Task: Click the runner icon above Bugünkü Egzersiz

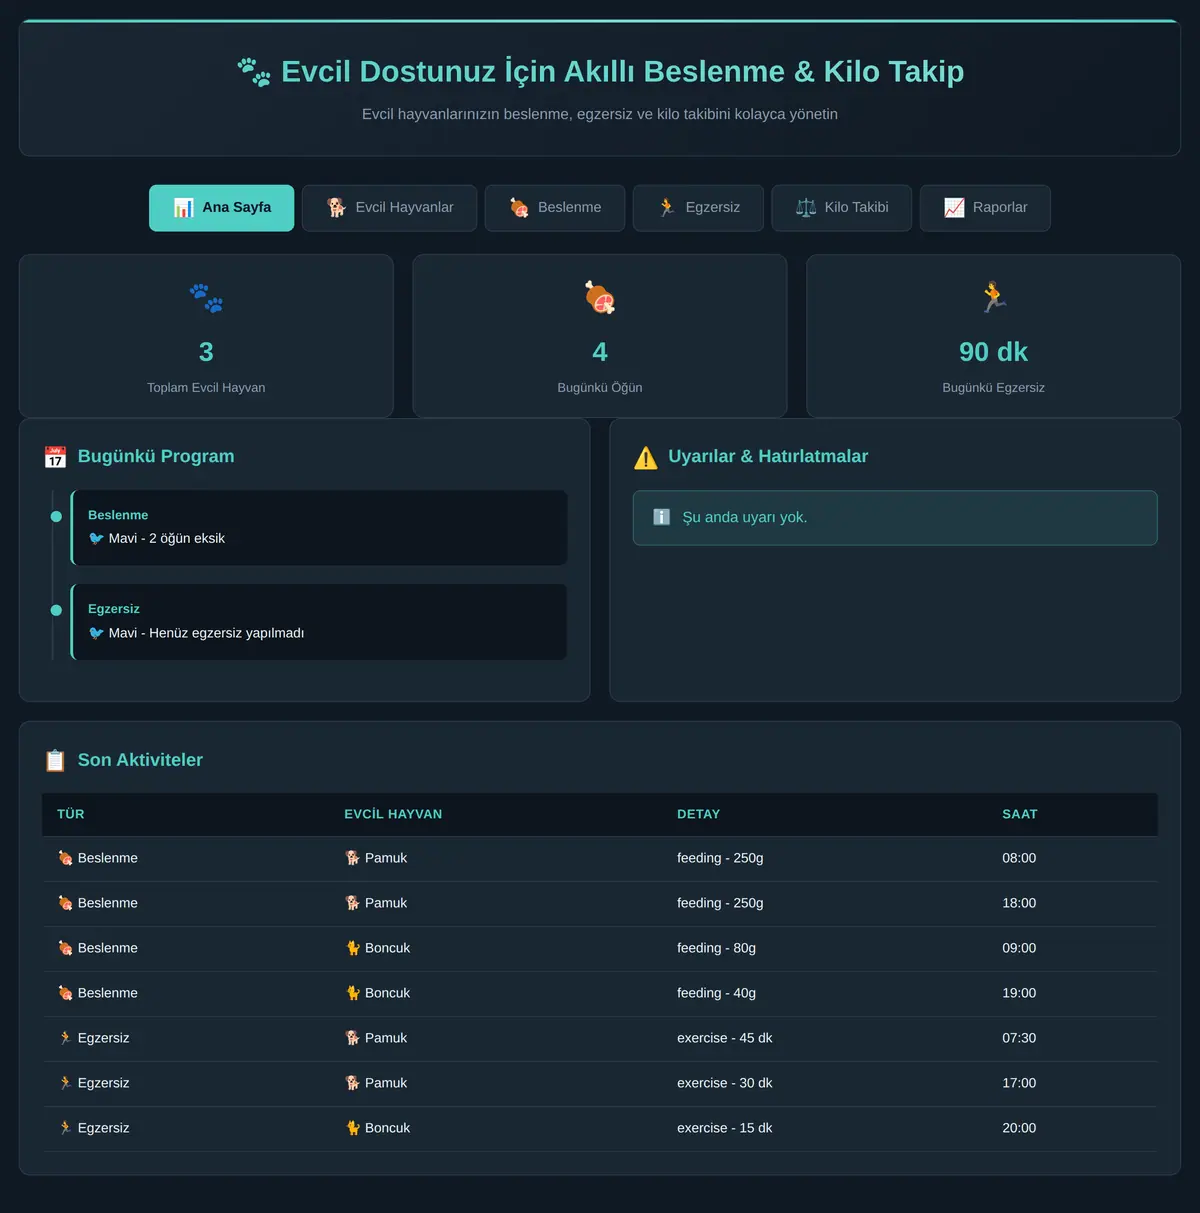Action: 993,298
